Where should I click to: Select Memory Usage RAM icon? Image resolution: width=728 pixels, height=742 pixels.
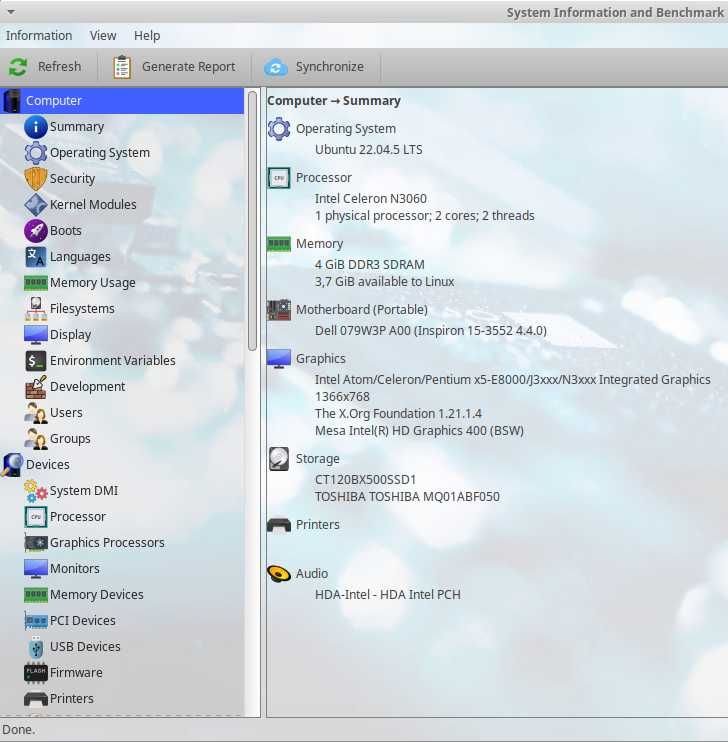pyautogui.click(x=36, y=283)
